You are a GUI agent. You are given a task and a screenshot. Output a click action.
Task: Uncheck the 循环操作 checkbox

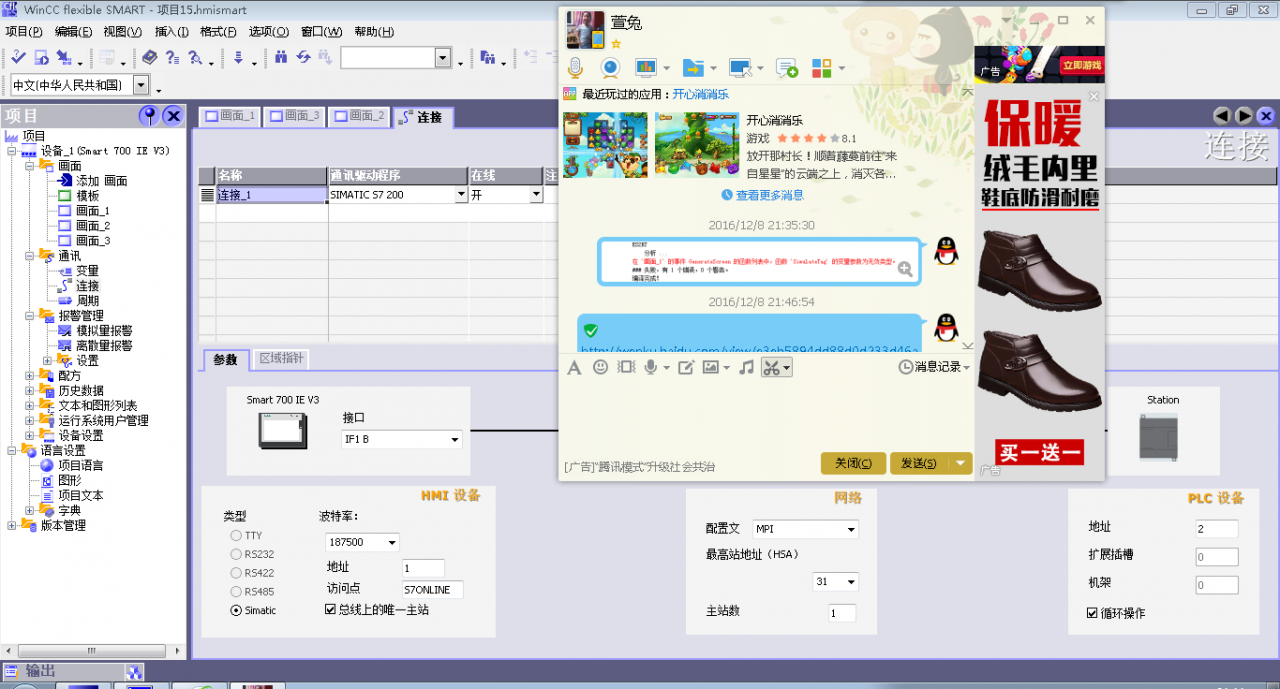click(x=1092, y=612)
